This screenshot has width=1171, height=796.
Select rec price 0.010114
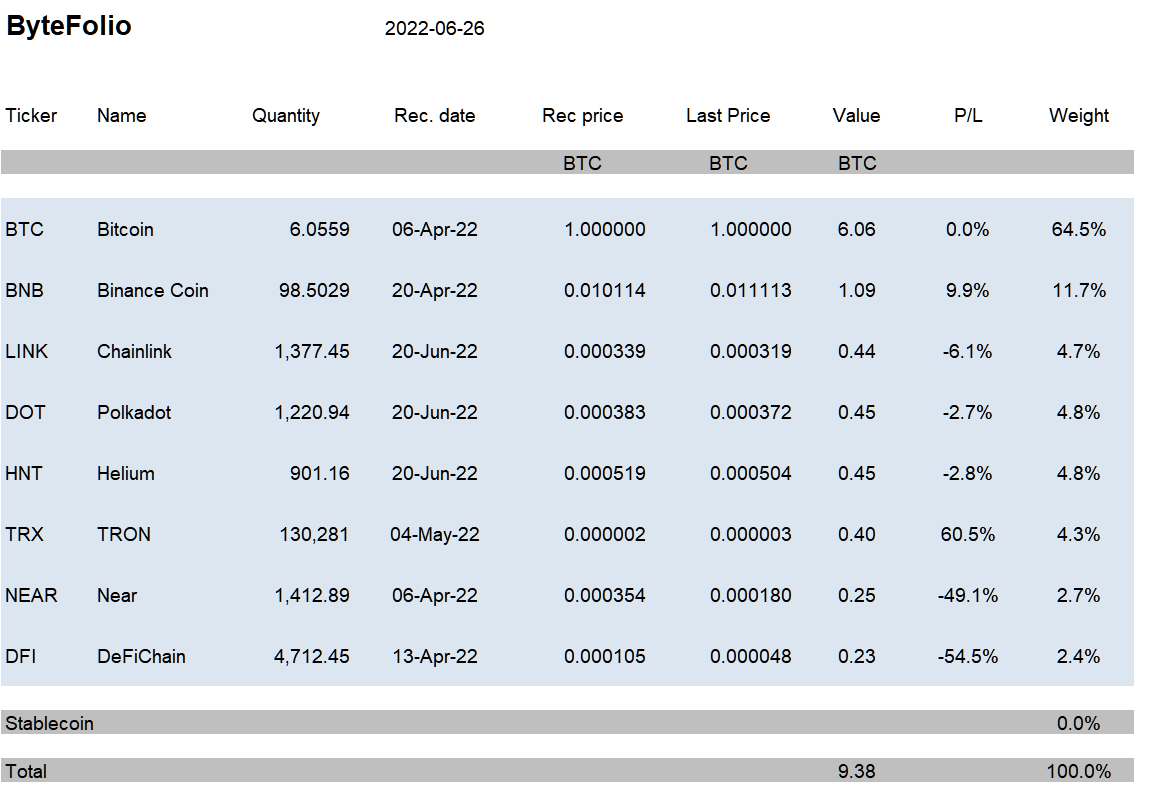click(605, 290)
